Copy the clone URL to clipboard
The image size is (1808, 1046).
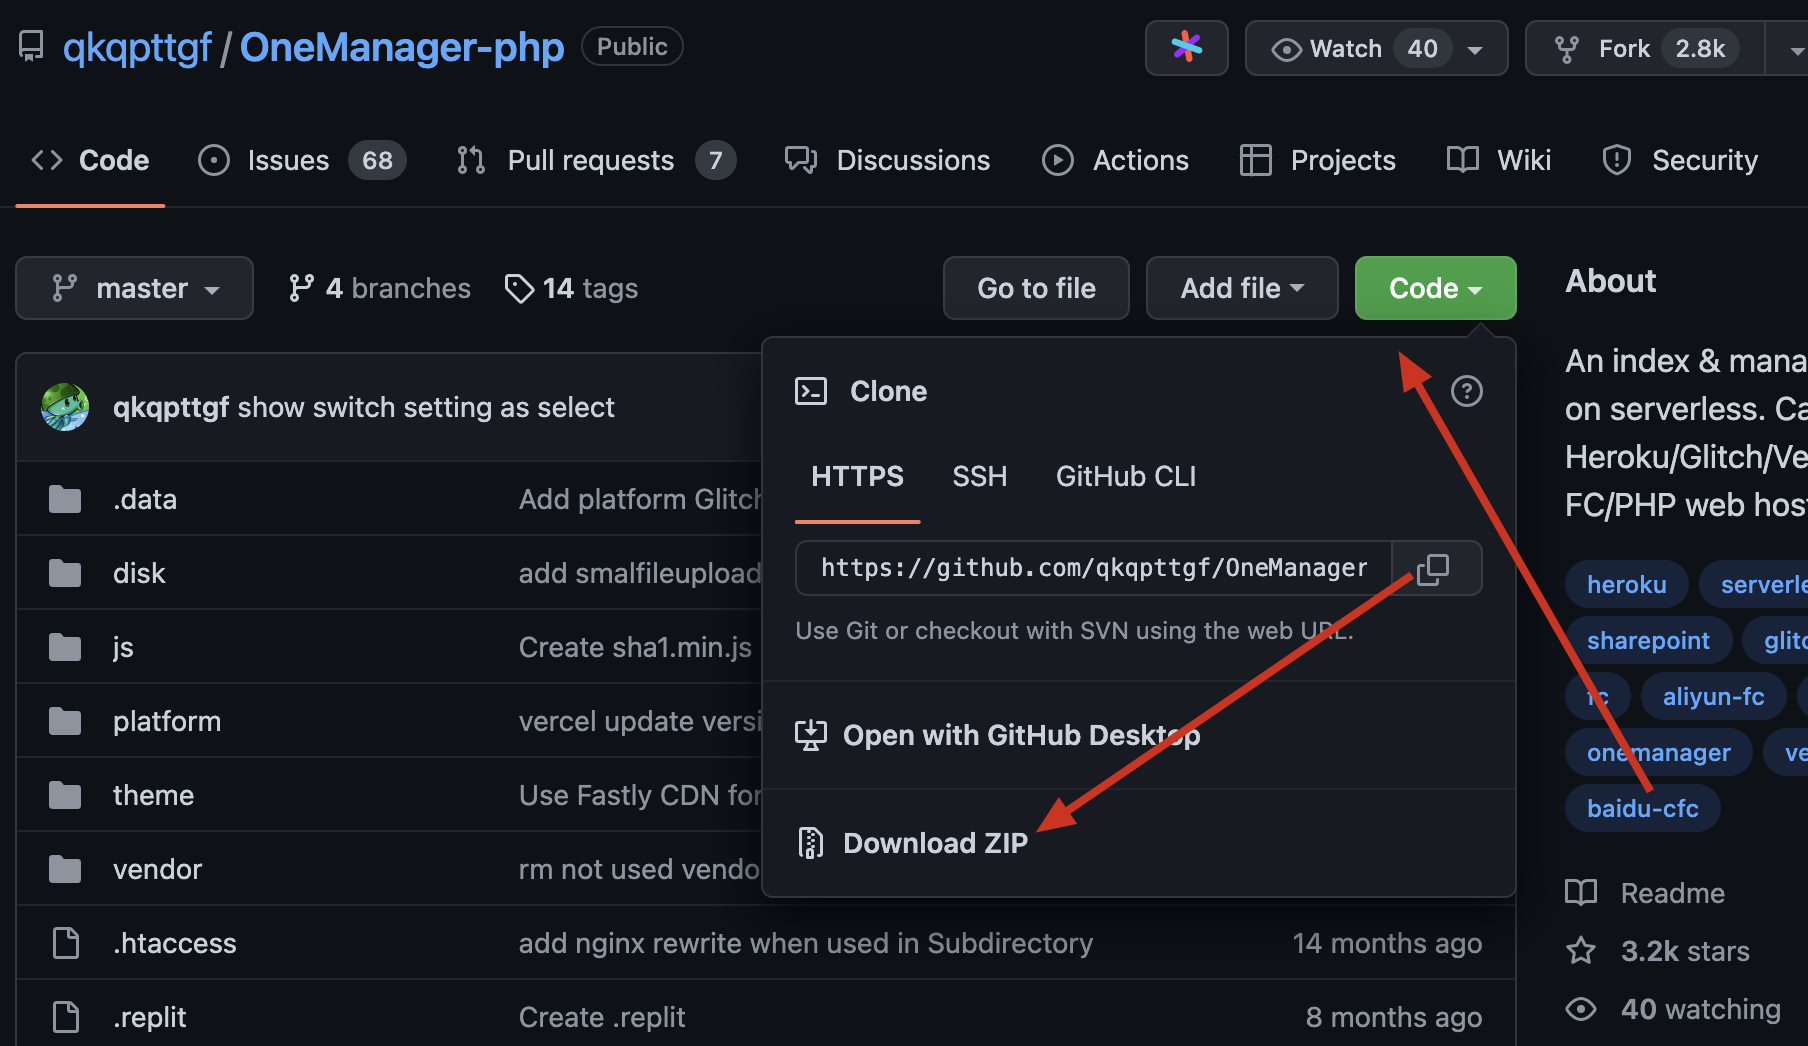click(x=1434, y=569)
